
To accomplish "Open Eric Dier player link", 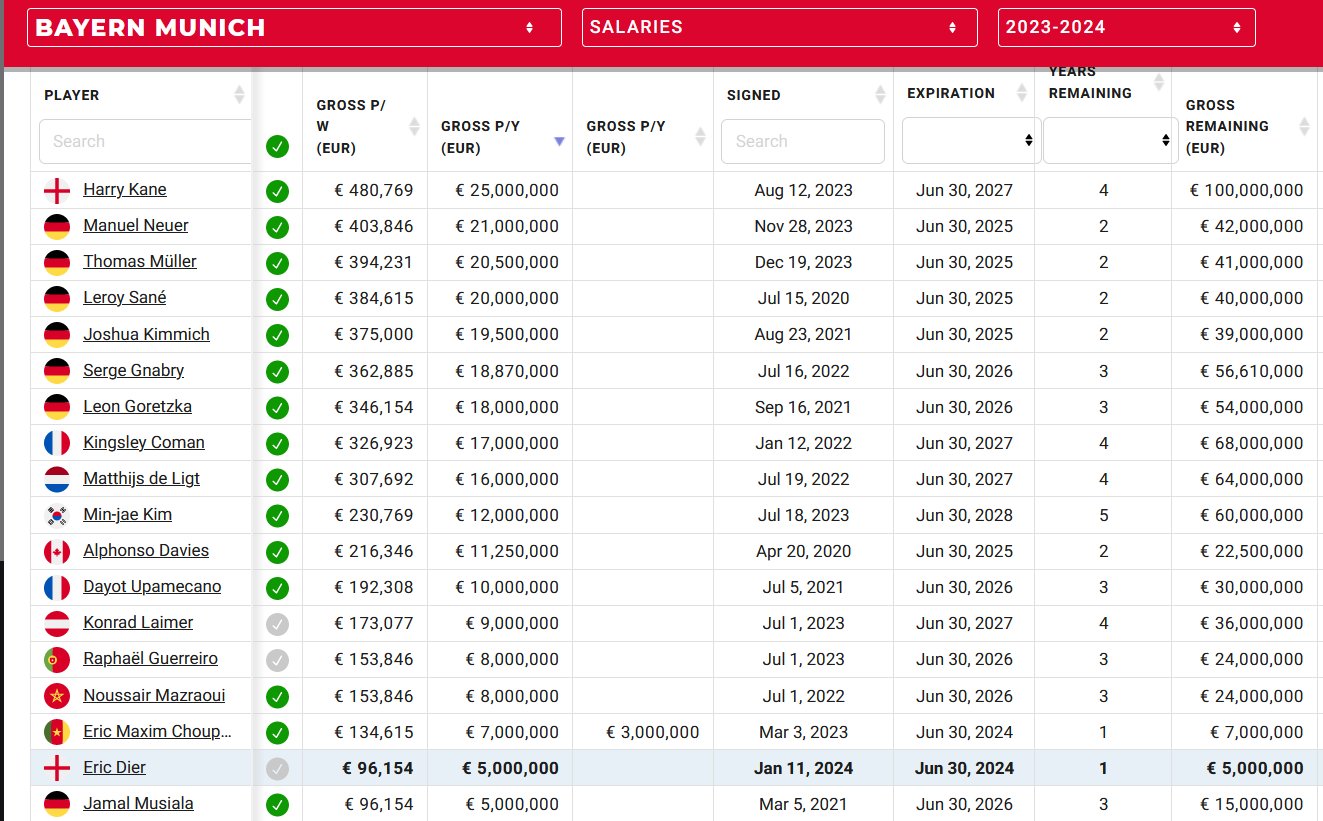I will pos(115,768).
